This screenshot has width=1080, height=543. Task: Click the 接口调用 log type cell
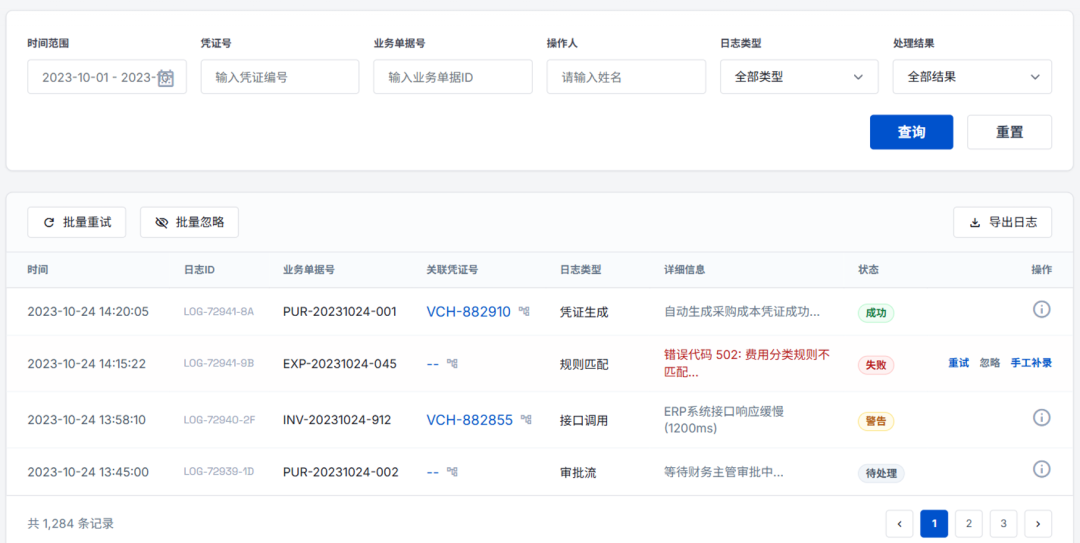click(x=584, y=420)
